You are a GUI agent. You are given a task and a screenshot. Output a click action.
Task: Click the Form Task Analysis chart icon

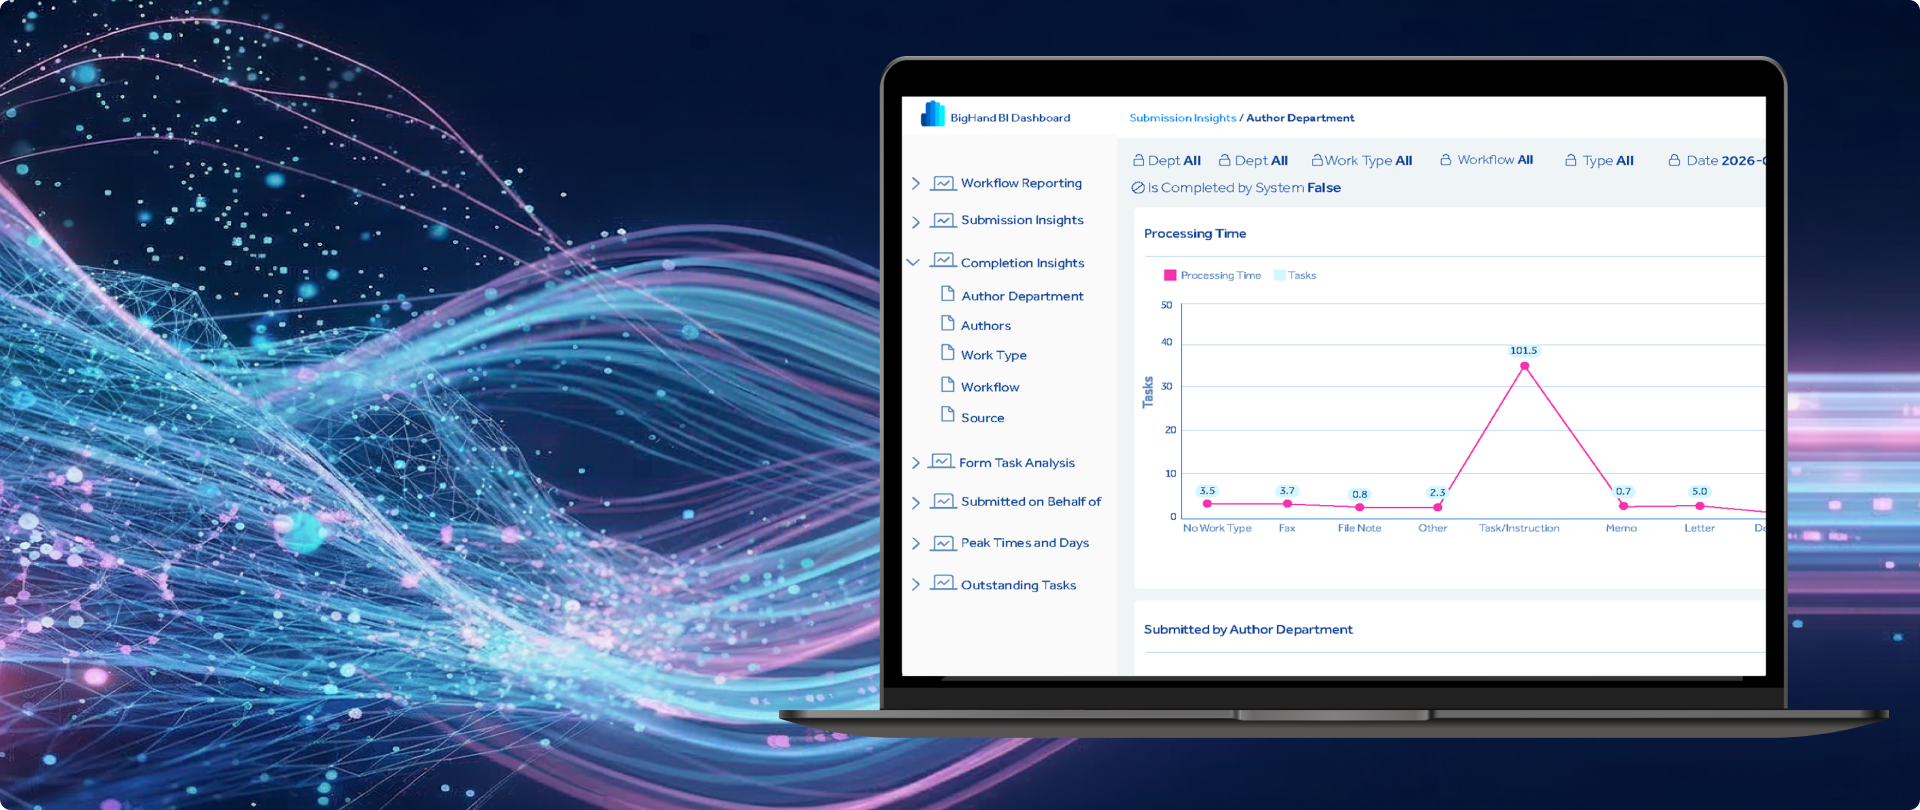coord(941,461)
